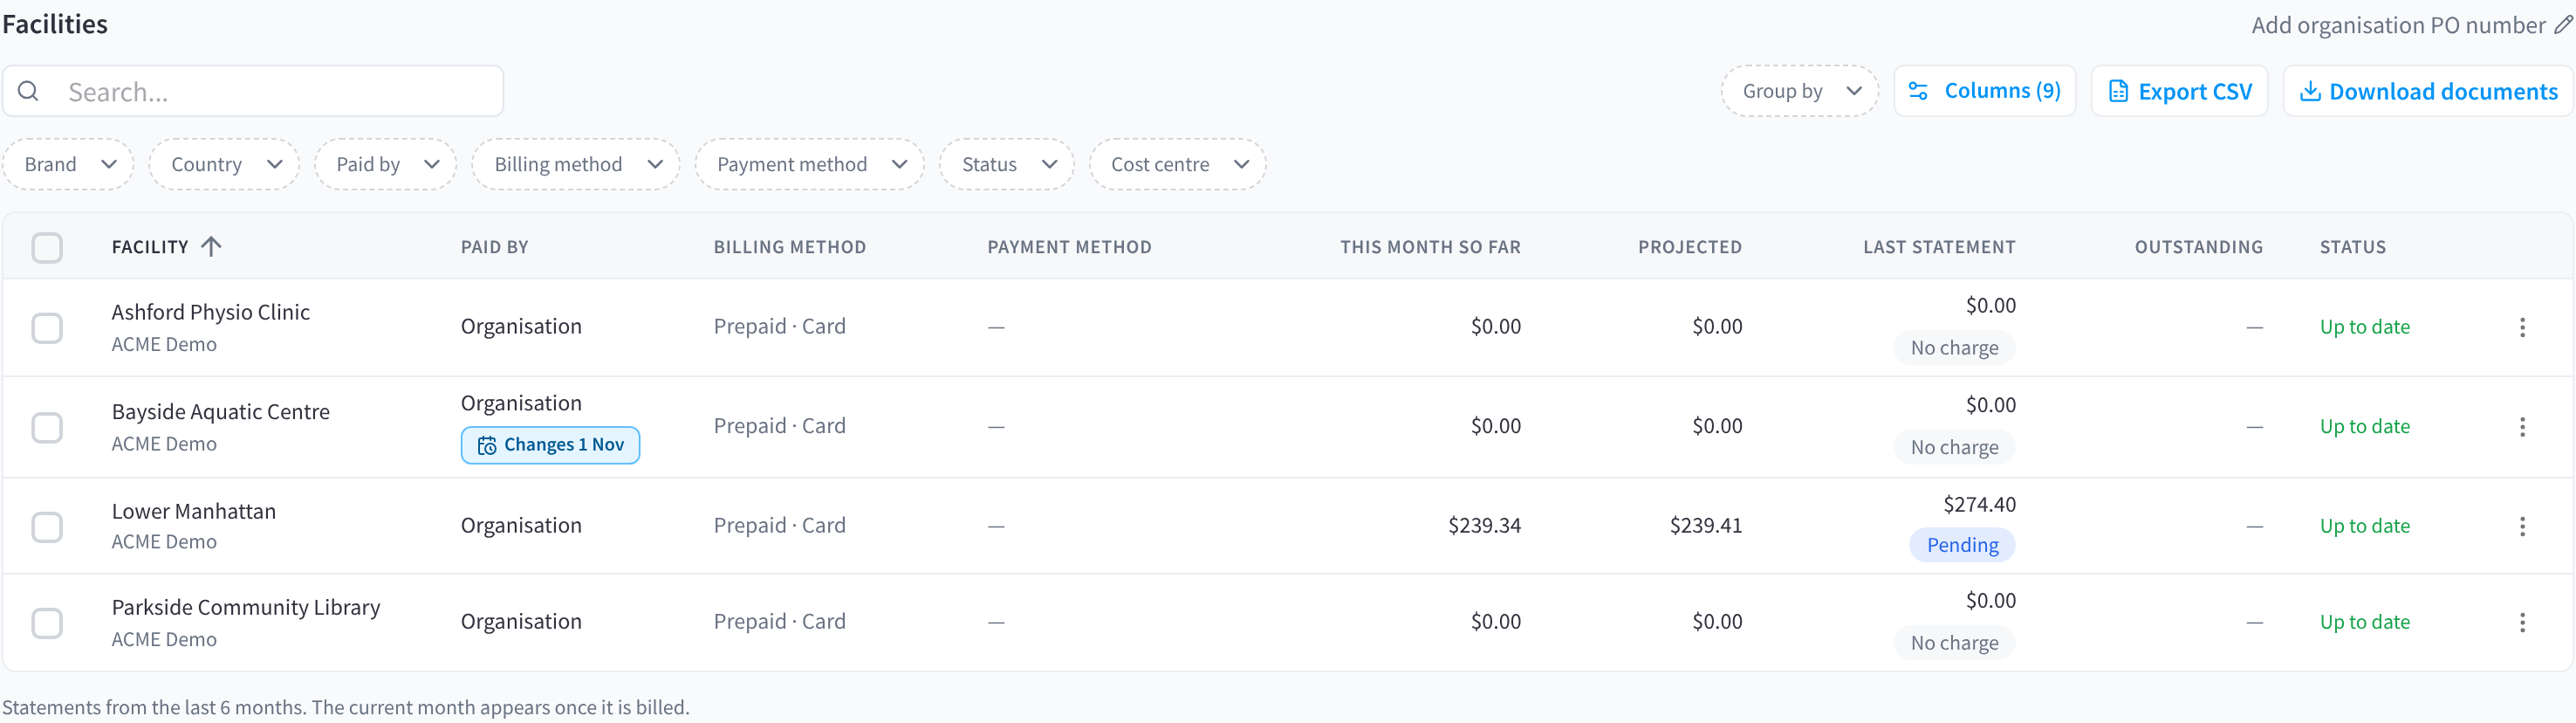The image size is (2576, 723).
Task: Click the search magnifier icon
Action: pos(29,91)
